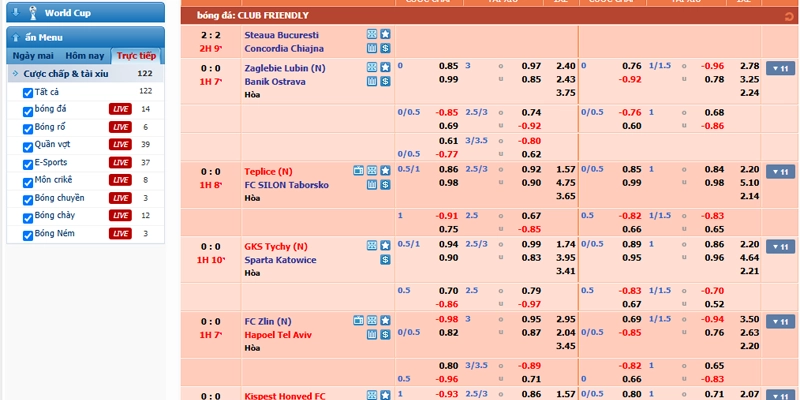This screenshot has height=400, width=800.
Task: Click the dollar icon beside Concordia Chiajna
Action: [x=385, y=48]
